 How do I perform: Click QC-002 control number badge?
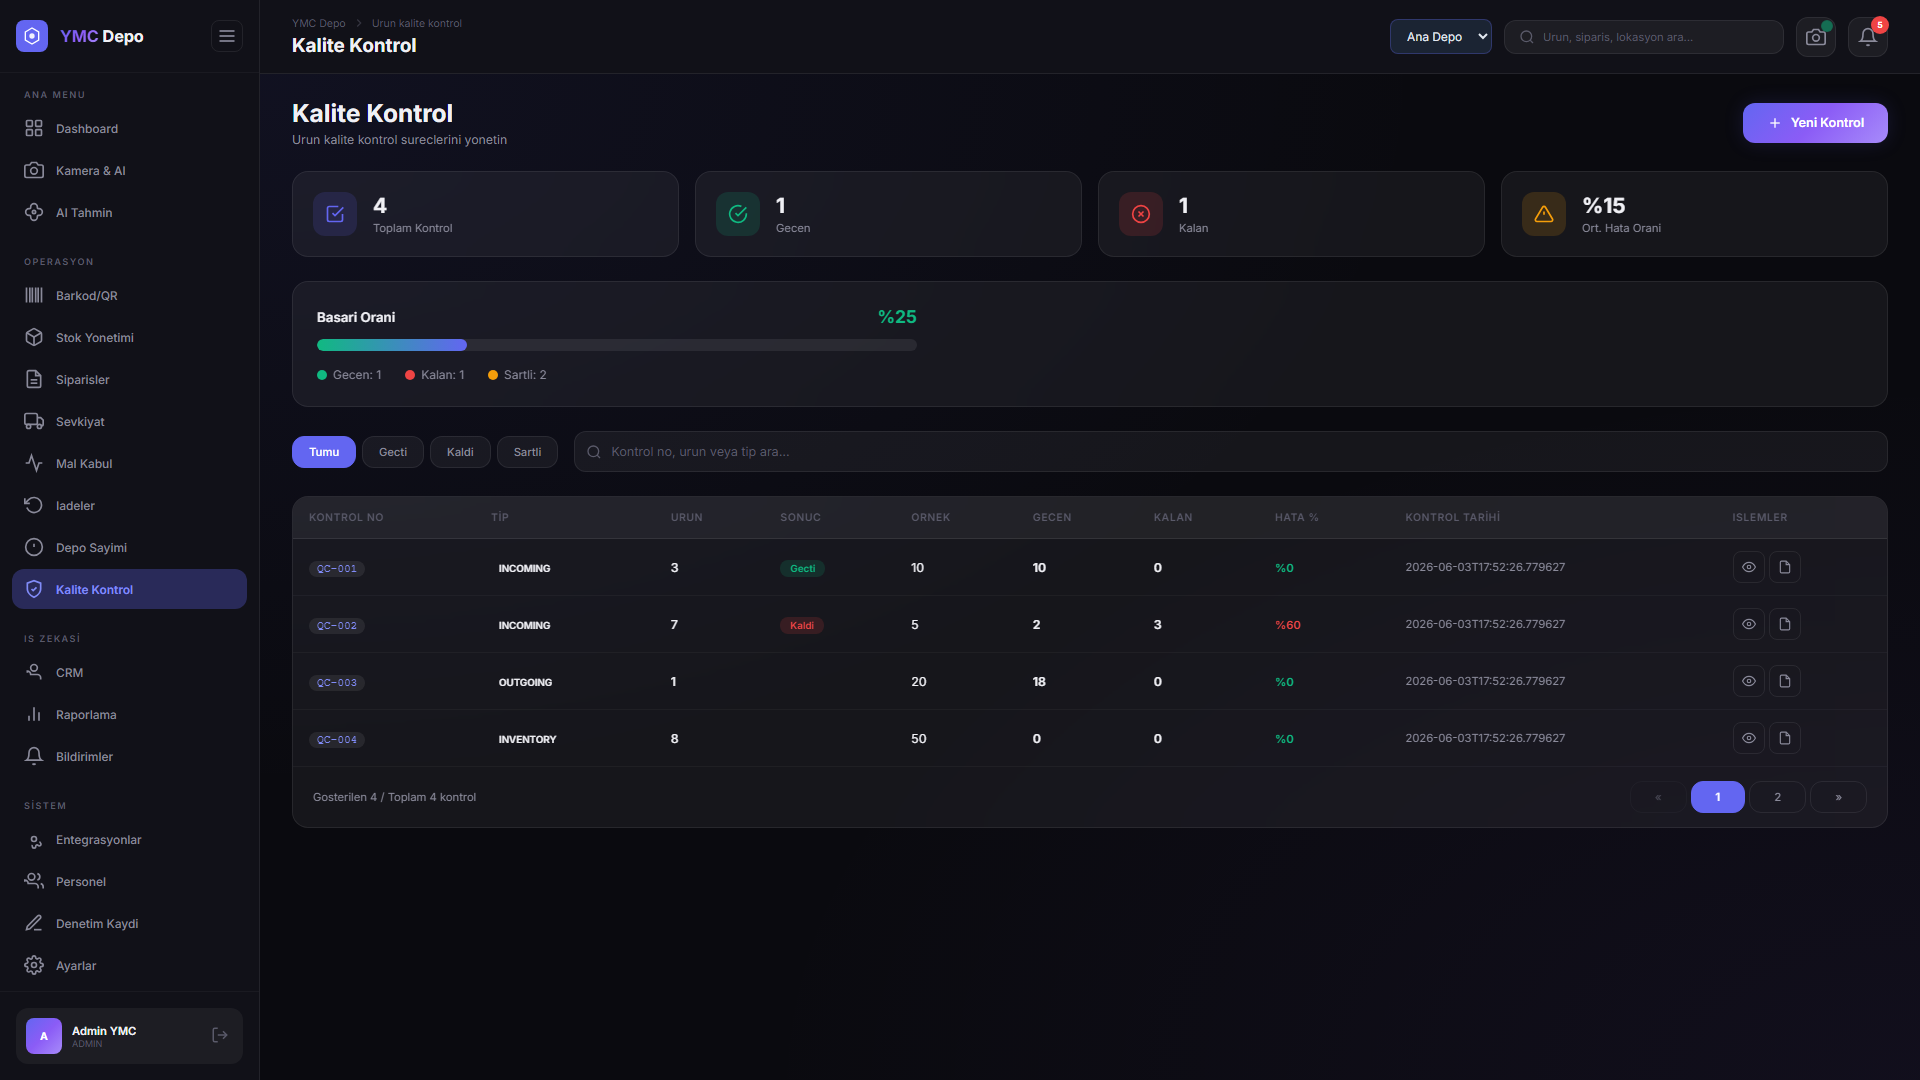pos(337,626)
